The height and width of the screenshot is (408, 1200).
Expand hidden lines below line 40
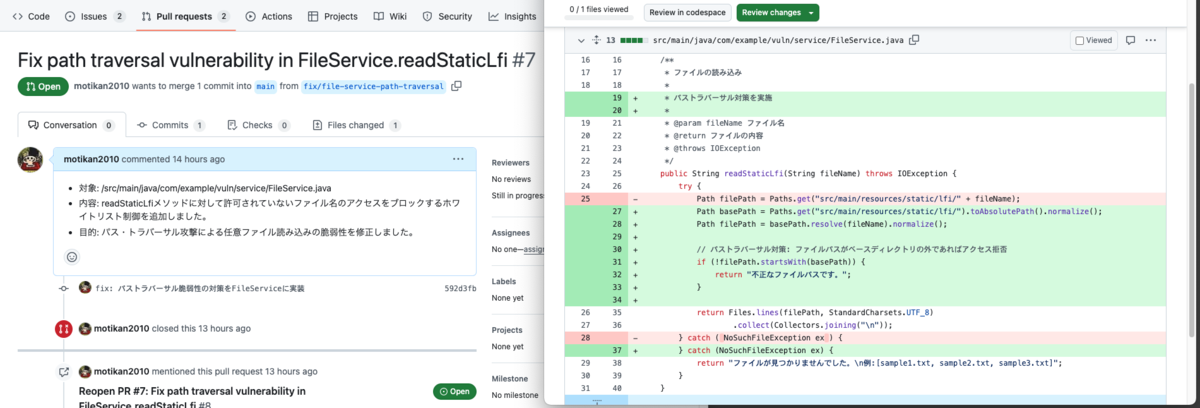[x=596, y=402]
